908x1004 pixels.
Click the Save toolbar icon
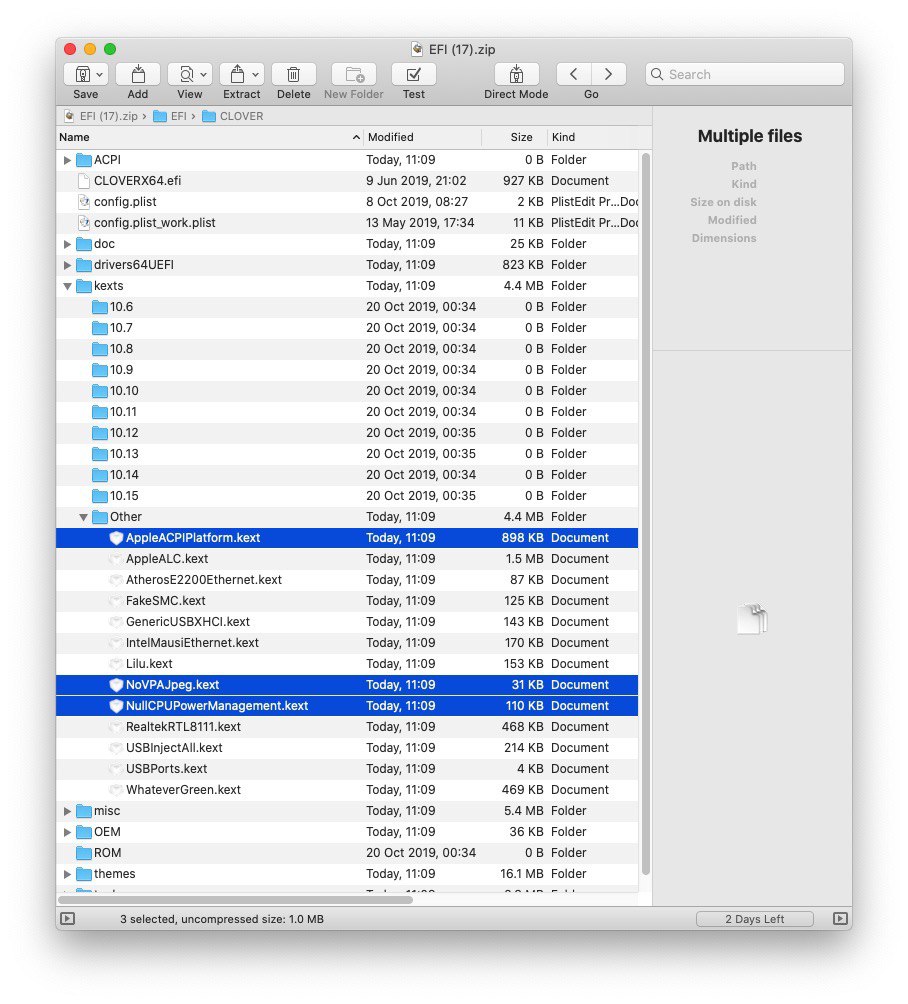tap(81, 74)
